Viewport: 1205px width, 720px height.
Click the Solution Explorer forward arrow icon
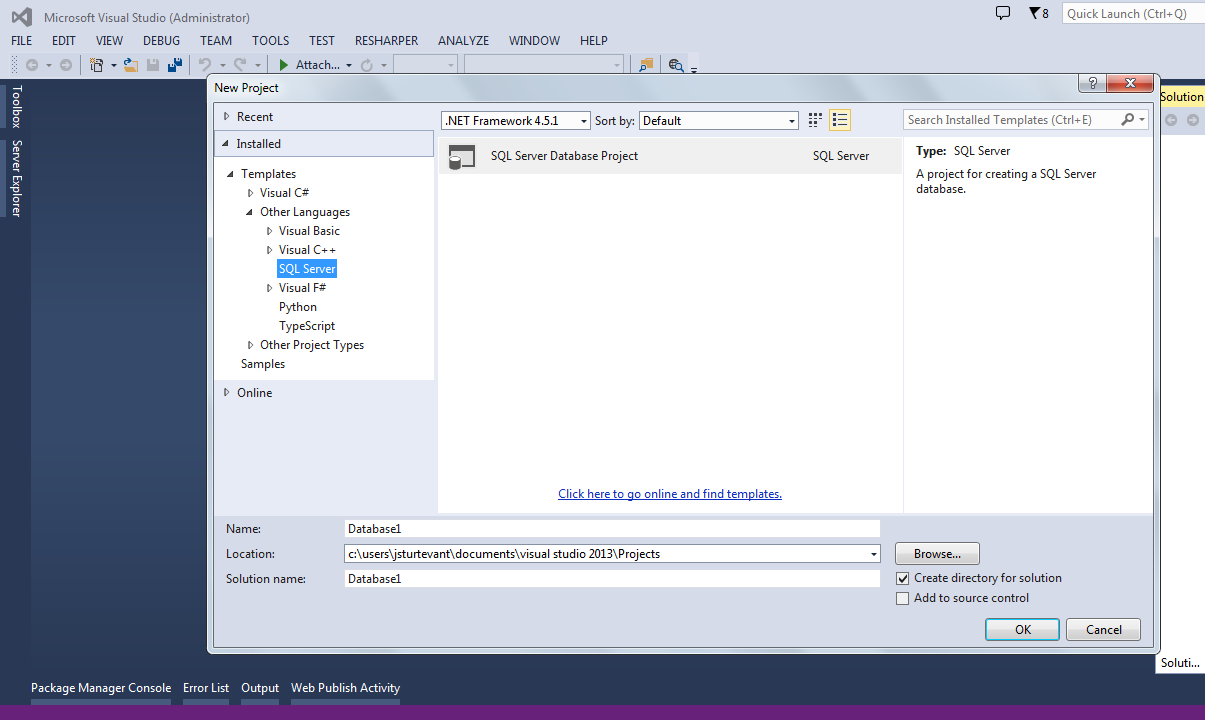pos(1192,120)
